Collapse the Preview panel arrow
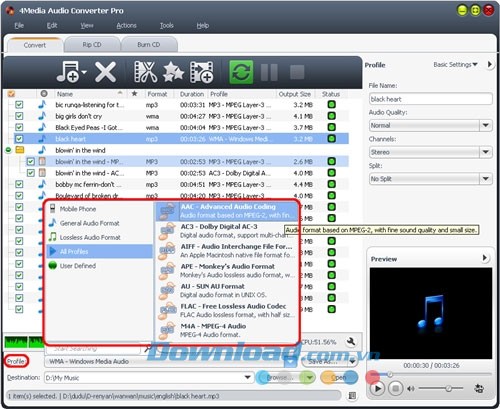 [484, 258]
